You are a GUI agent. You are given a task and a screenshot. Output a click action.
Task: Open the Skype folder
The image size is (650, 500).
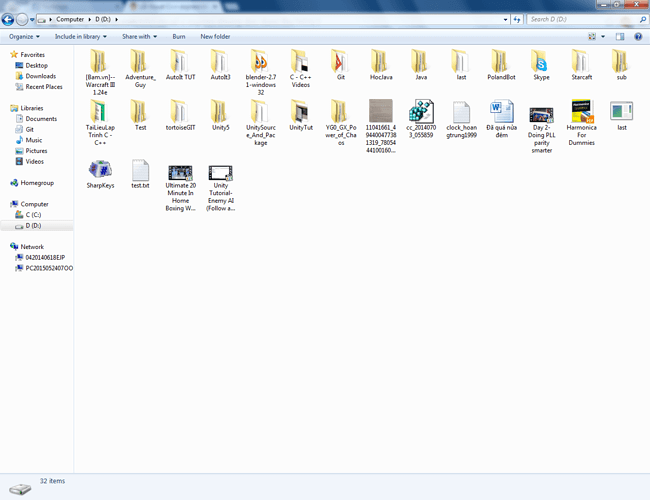click(541, 60)
